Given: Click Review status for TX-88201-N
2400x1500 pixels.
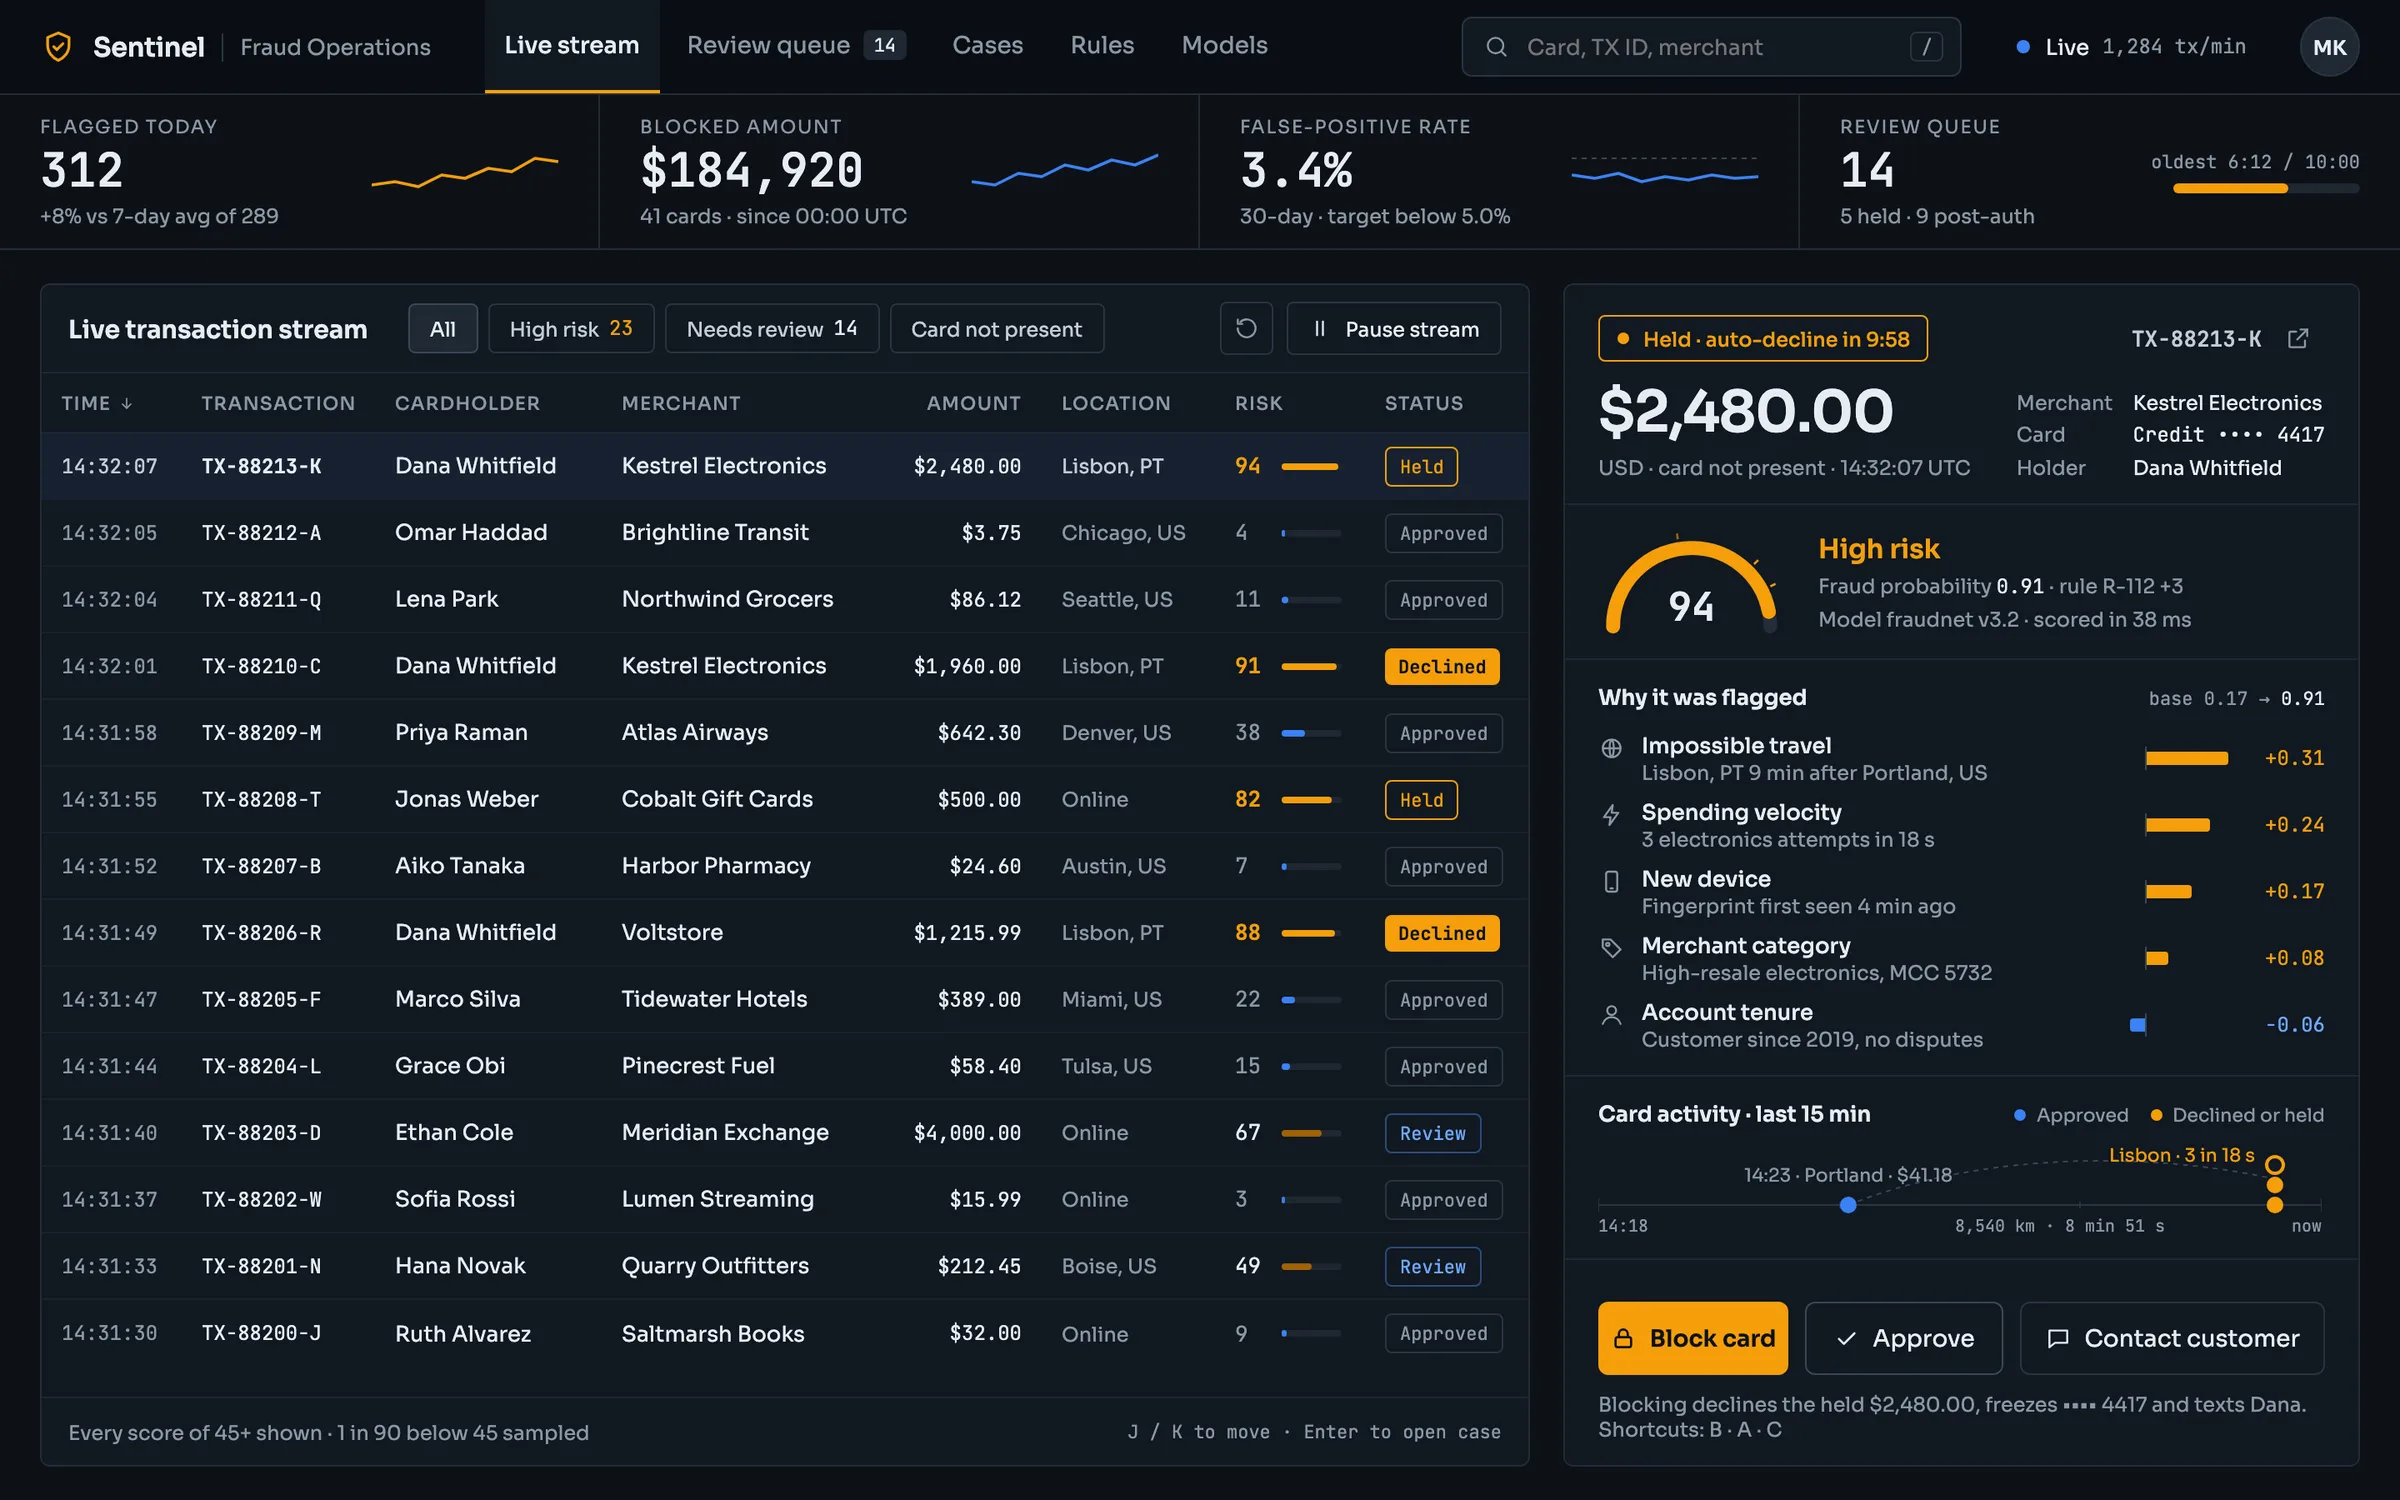Looking at the screenshot, I should pyautogui.click(x=1432, y=1267).
